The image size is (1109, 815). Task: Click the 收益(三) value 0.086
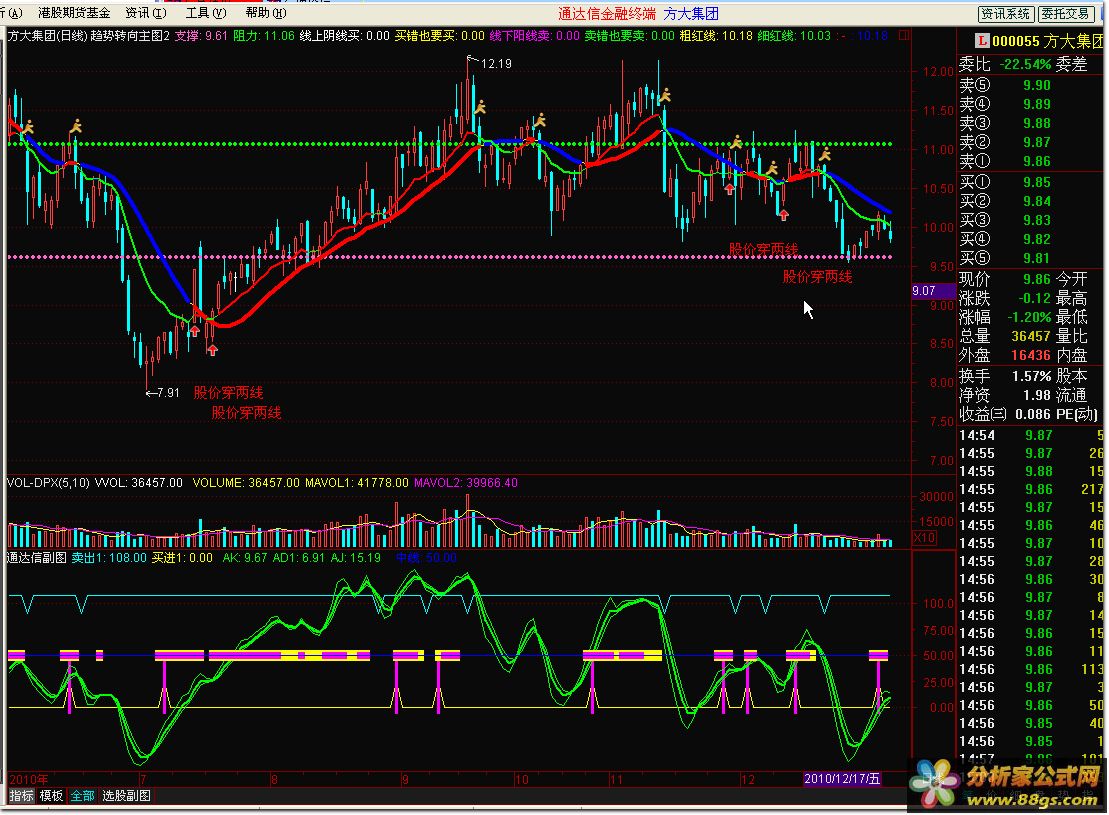[x=1033, y=414]
